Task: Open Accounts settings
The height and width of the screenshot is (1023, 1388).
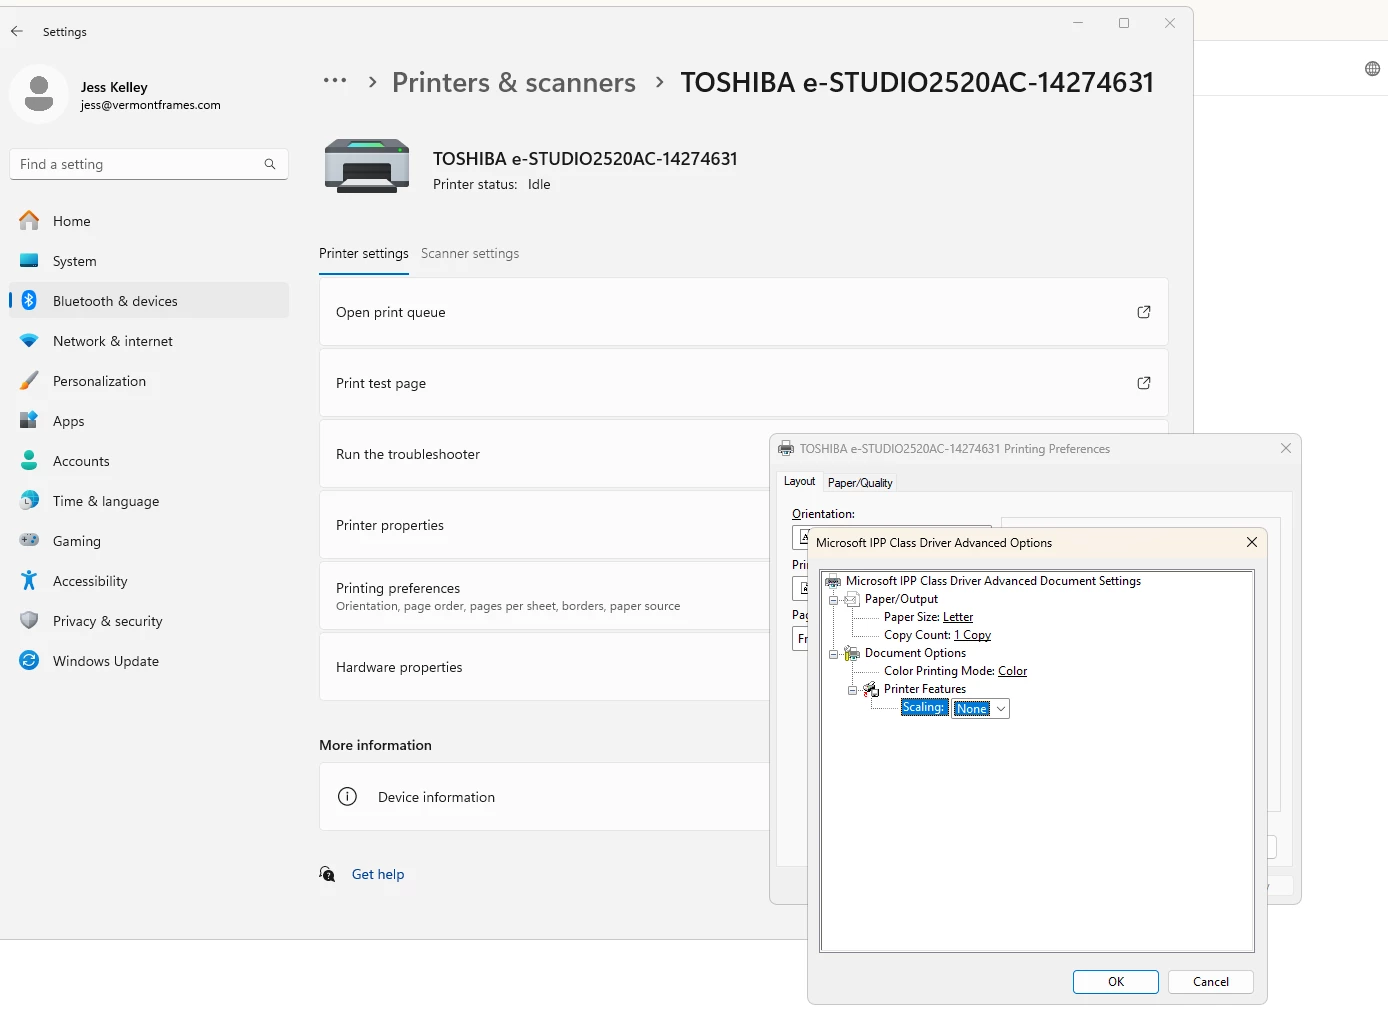Action: (x=149, y=461)
